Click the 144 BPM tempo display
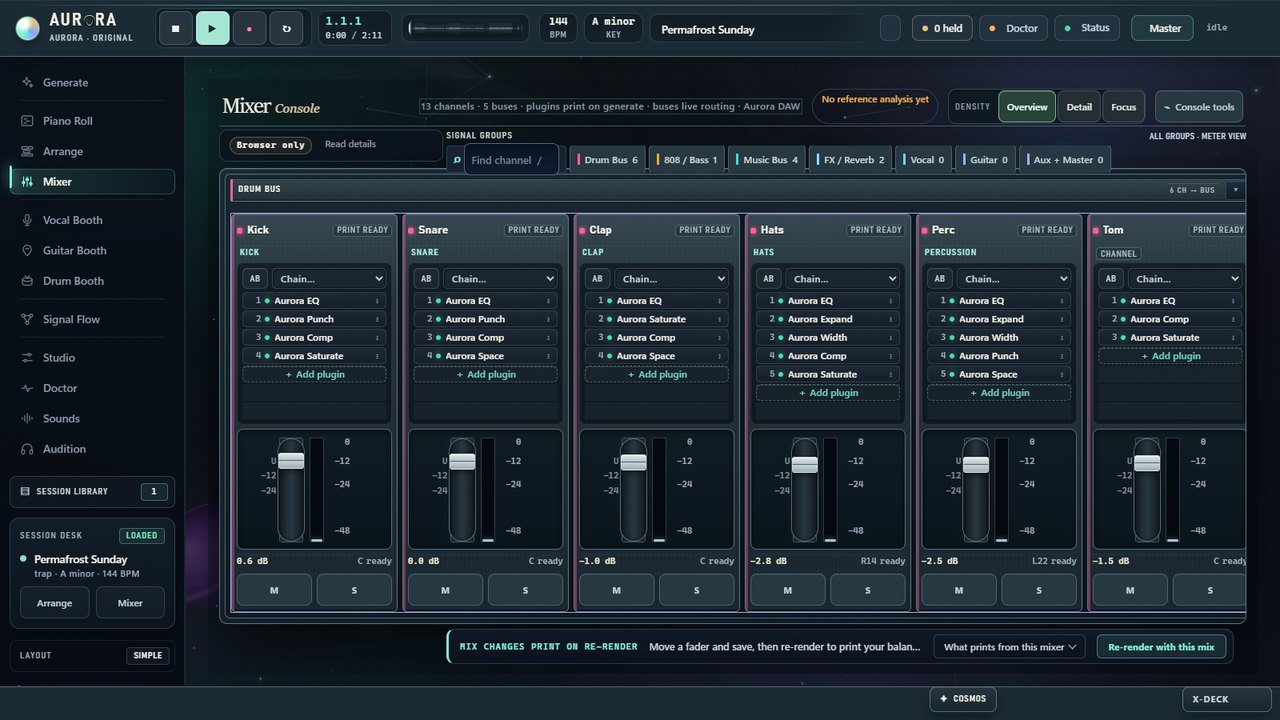Viewport: 1280px width, 720px height. 558,27
